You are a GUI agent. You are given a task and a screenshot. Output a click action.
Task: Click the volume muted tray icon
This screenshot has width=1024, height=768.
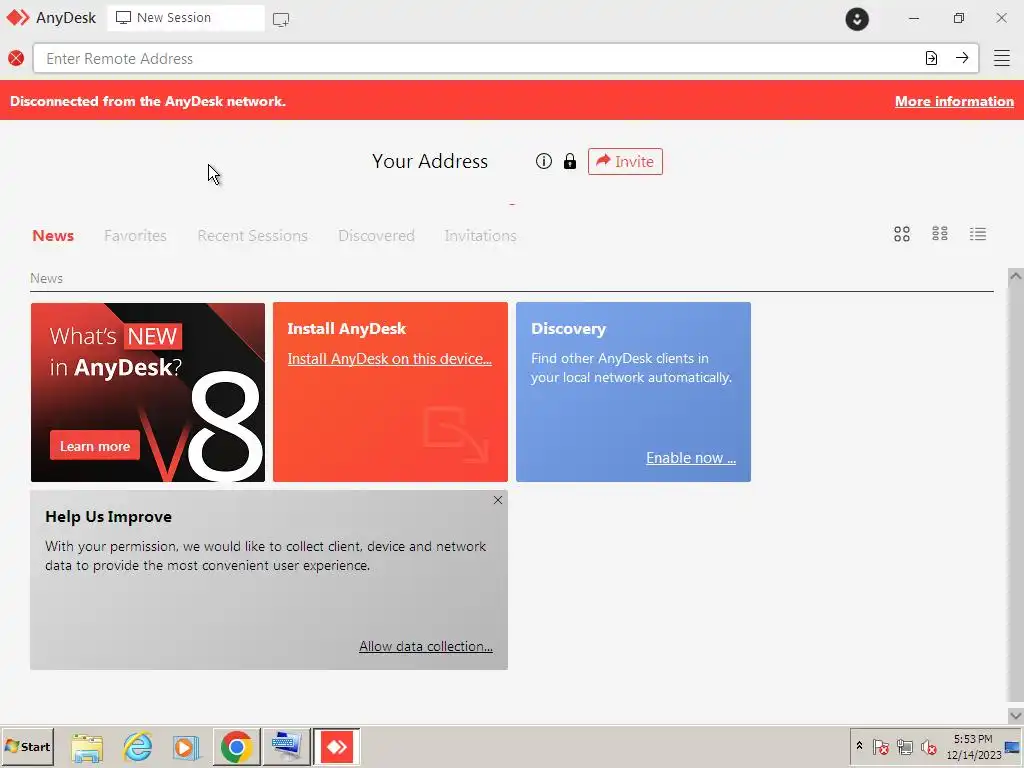(x=928, y=746)
